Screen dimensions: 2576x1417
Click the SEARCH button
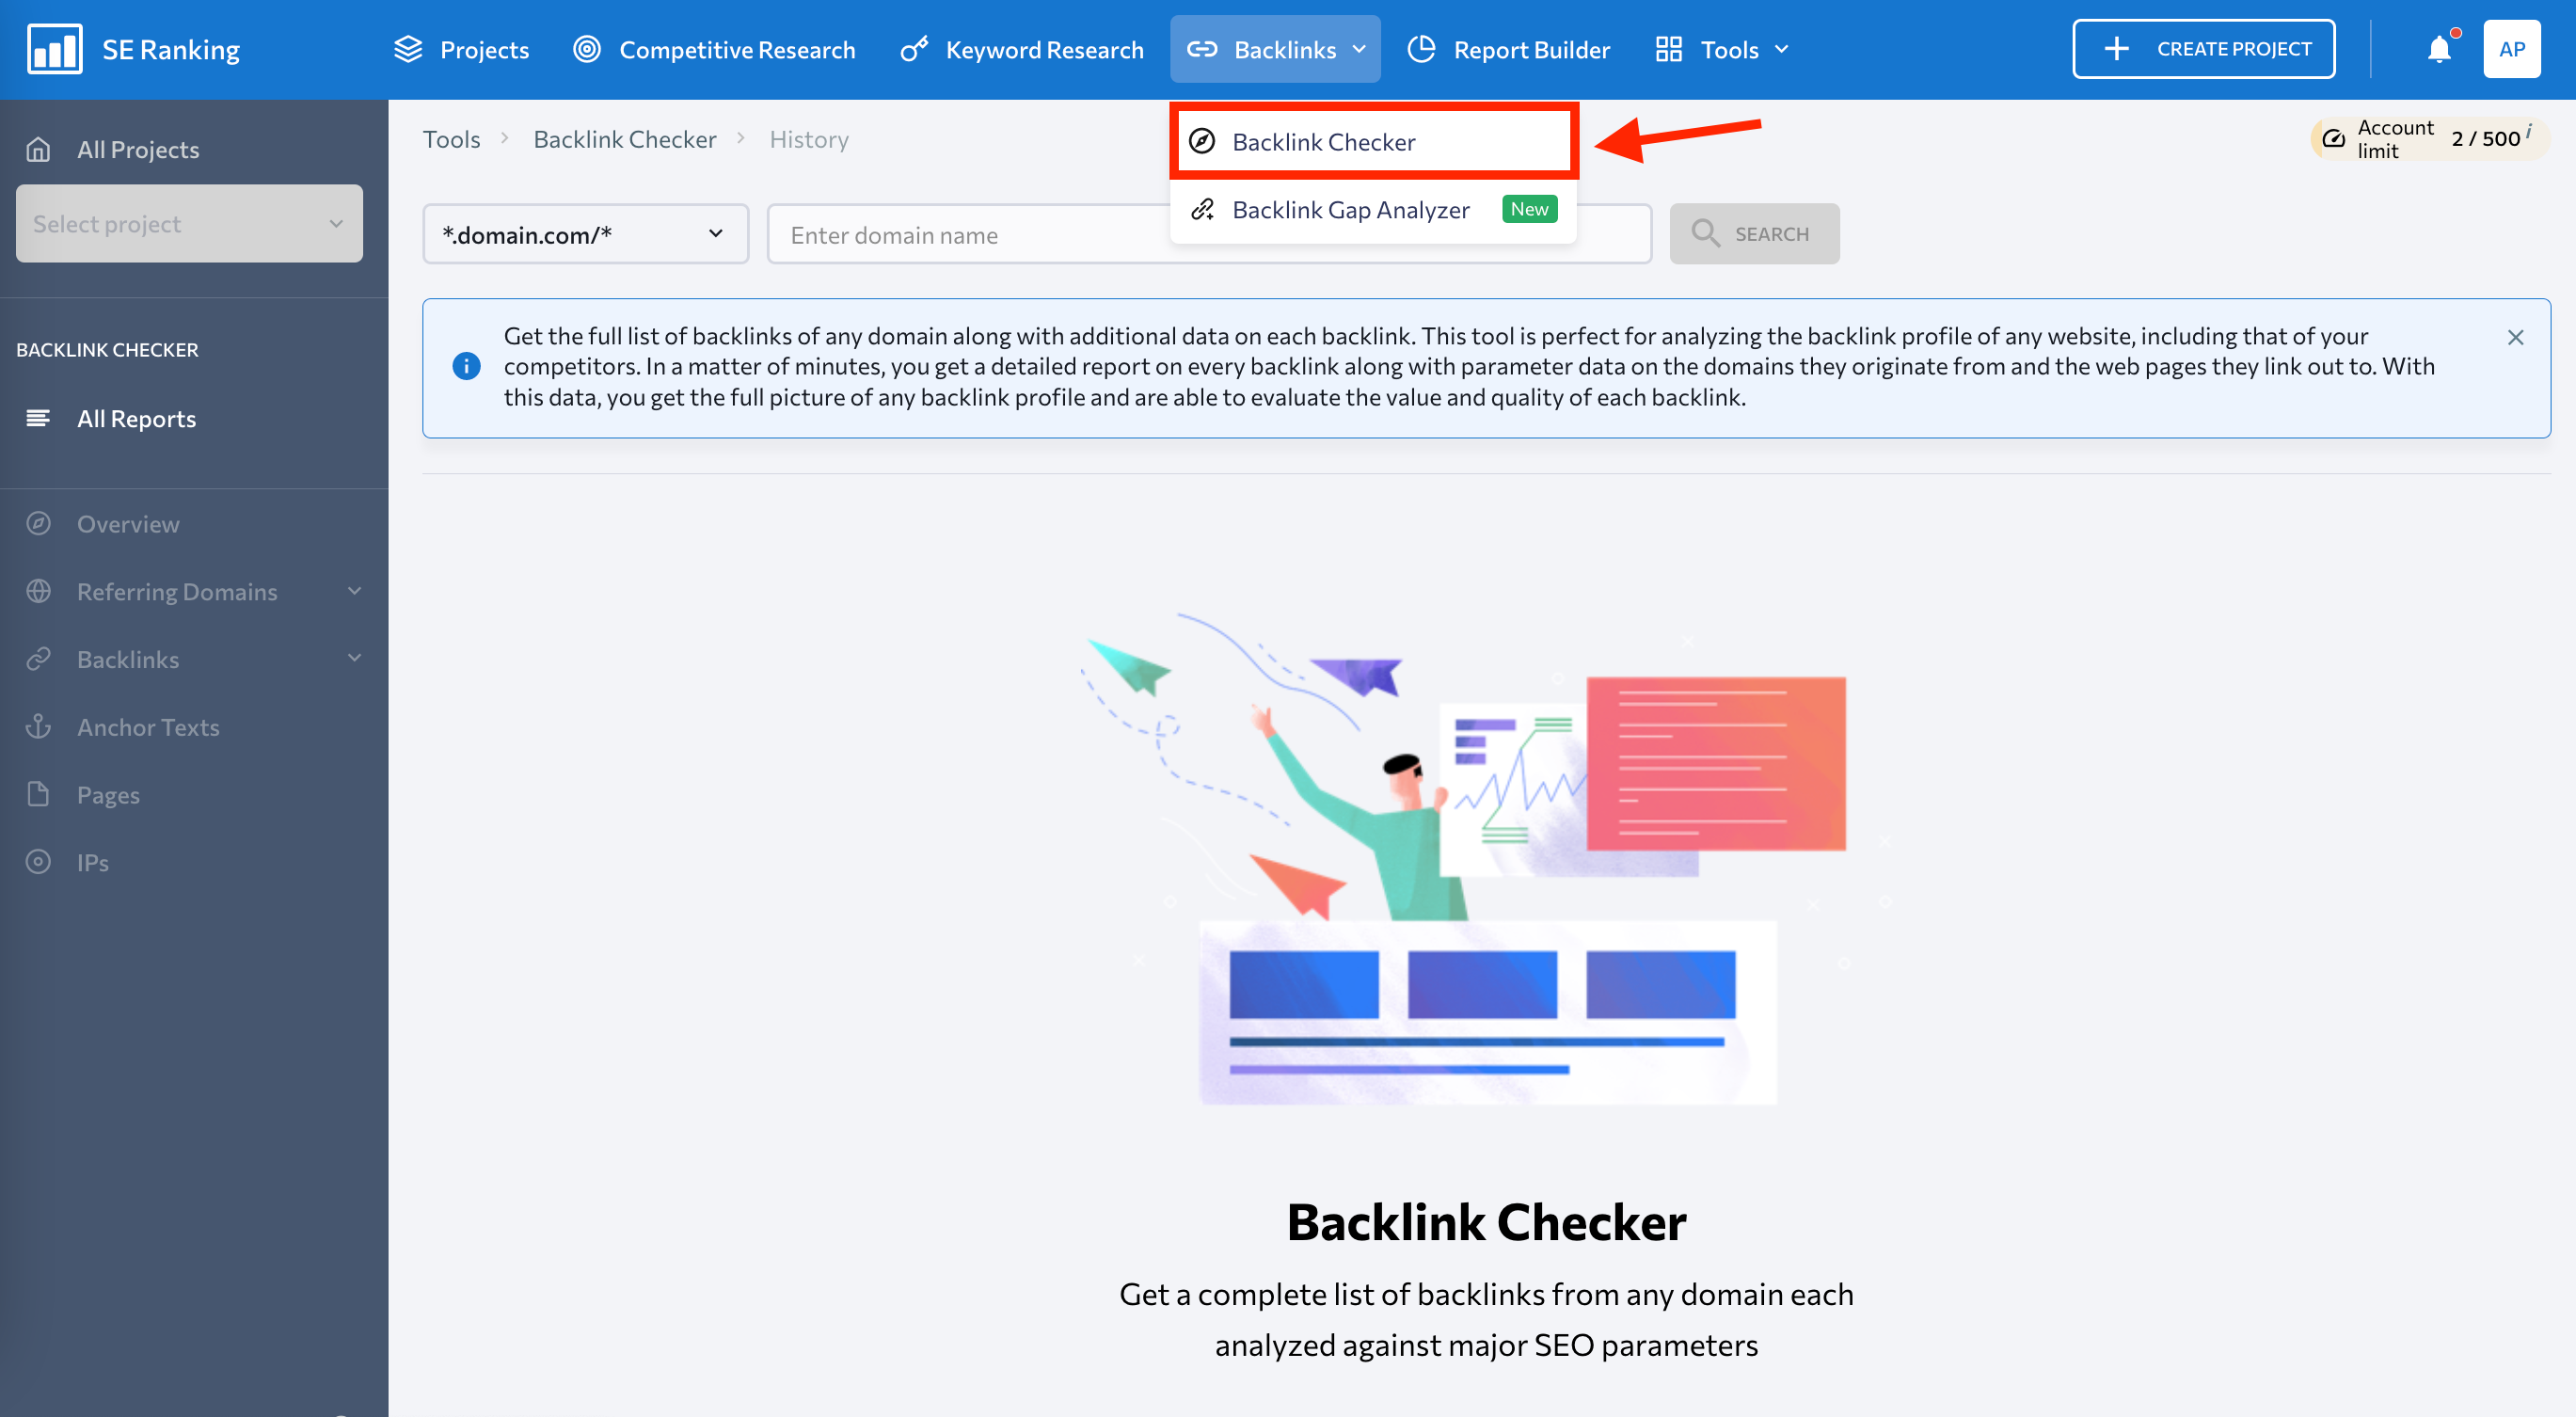point(1755,232)
